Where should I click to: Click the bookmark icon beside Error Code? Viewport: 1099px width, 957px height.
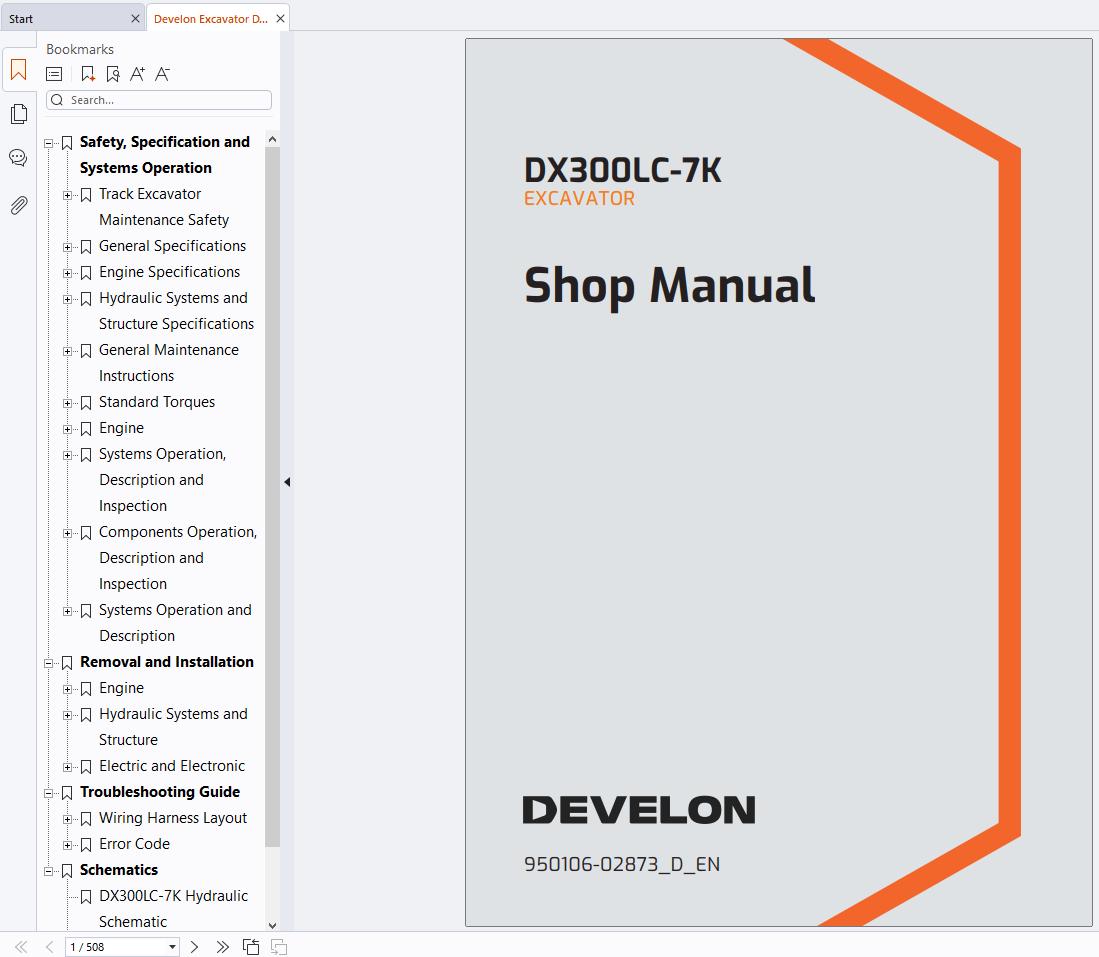[x=86, y=845]
